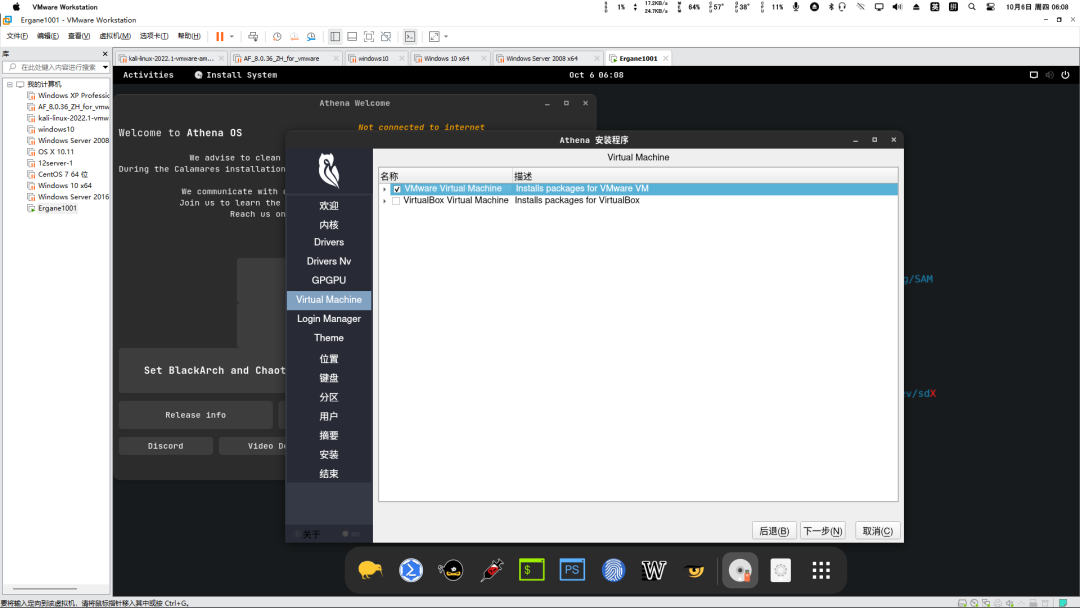Click the Discord button in Athena Welcome
This screenshot has width=1080, height=608.
[x=165, y=446]
